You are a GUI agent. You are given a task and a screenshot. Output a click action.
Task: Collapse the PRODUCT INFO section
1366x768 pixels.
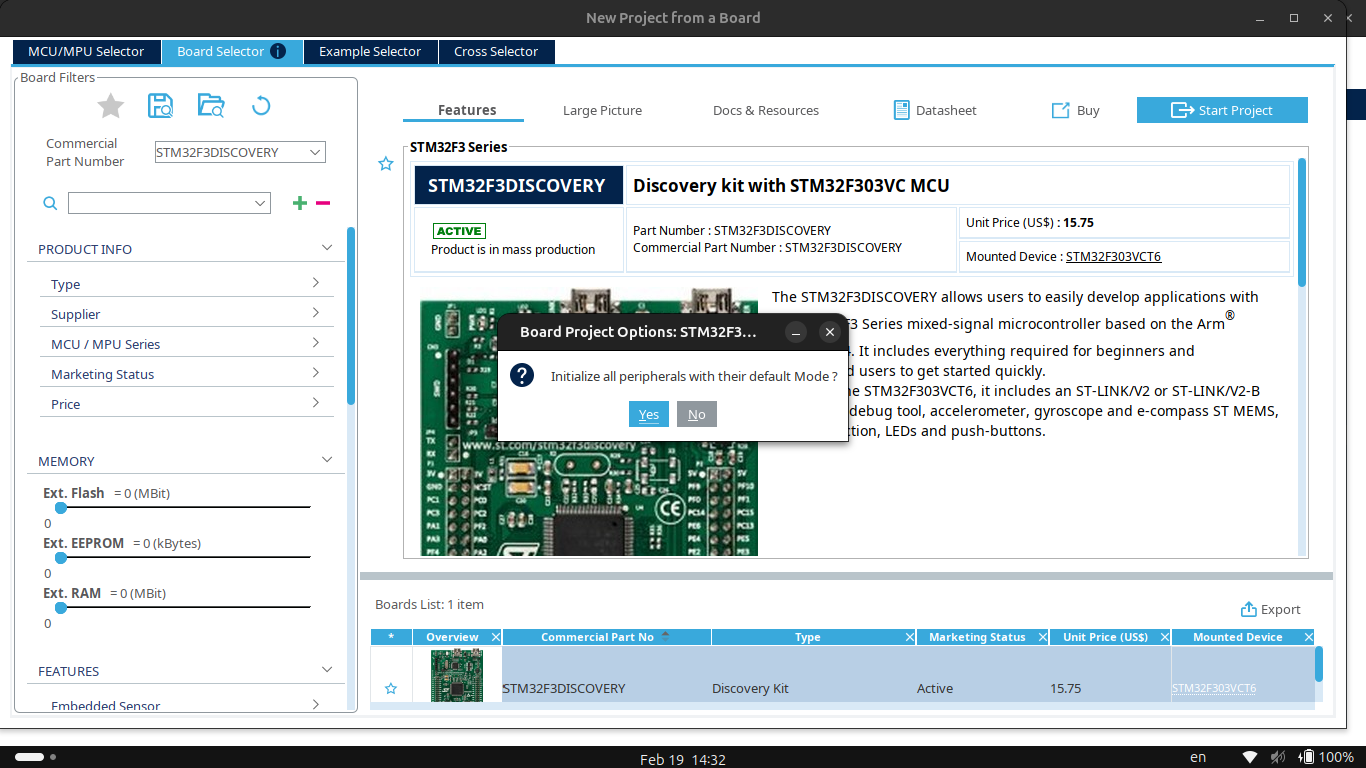click(327, 248)
